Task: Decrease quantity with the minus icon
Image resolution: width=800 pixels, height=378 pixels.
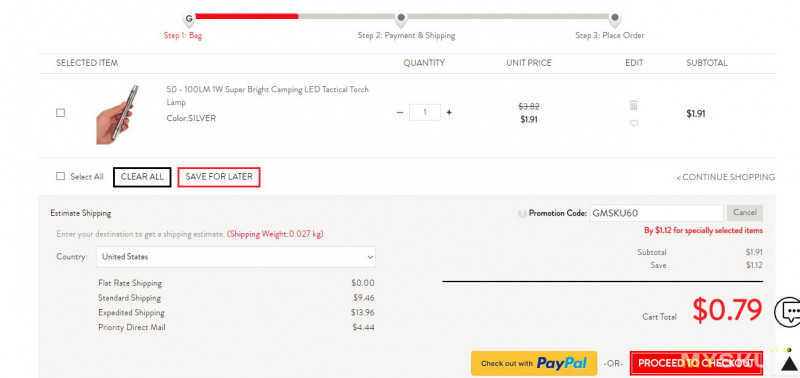Action: pos(400,112)
